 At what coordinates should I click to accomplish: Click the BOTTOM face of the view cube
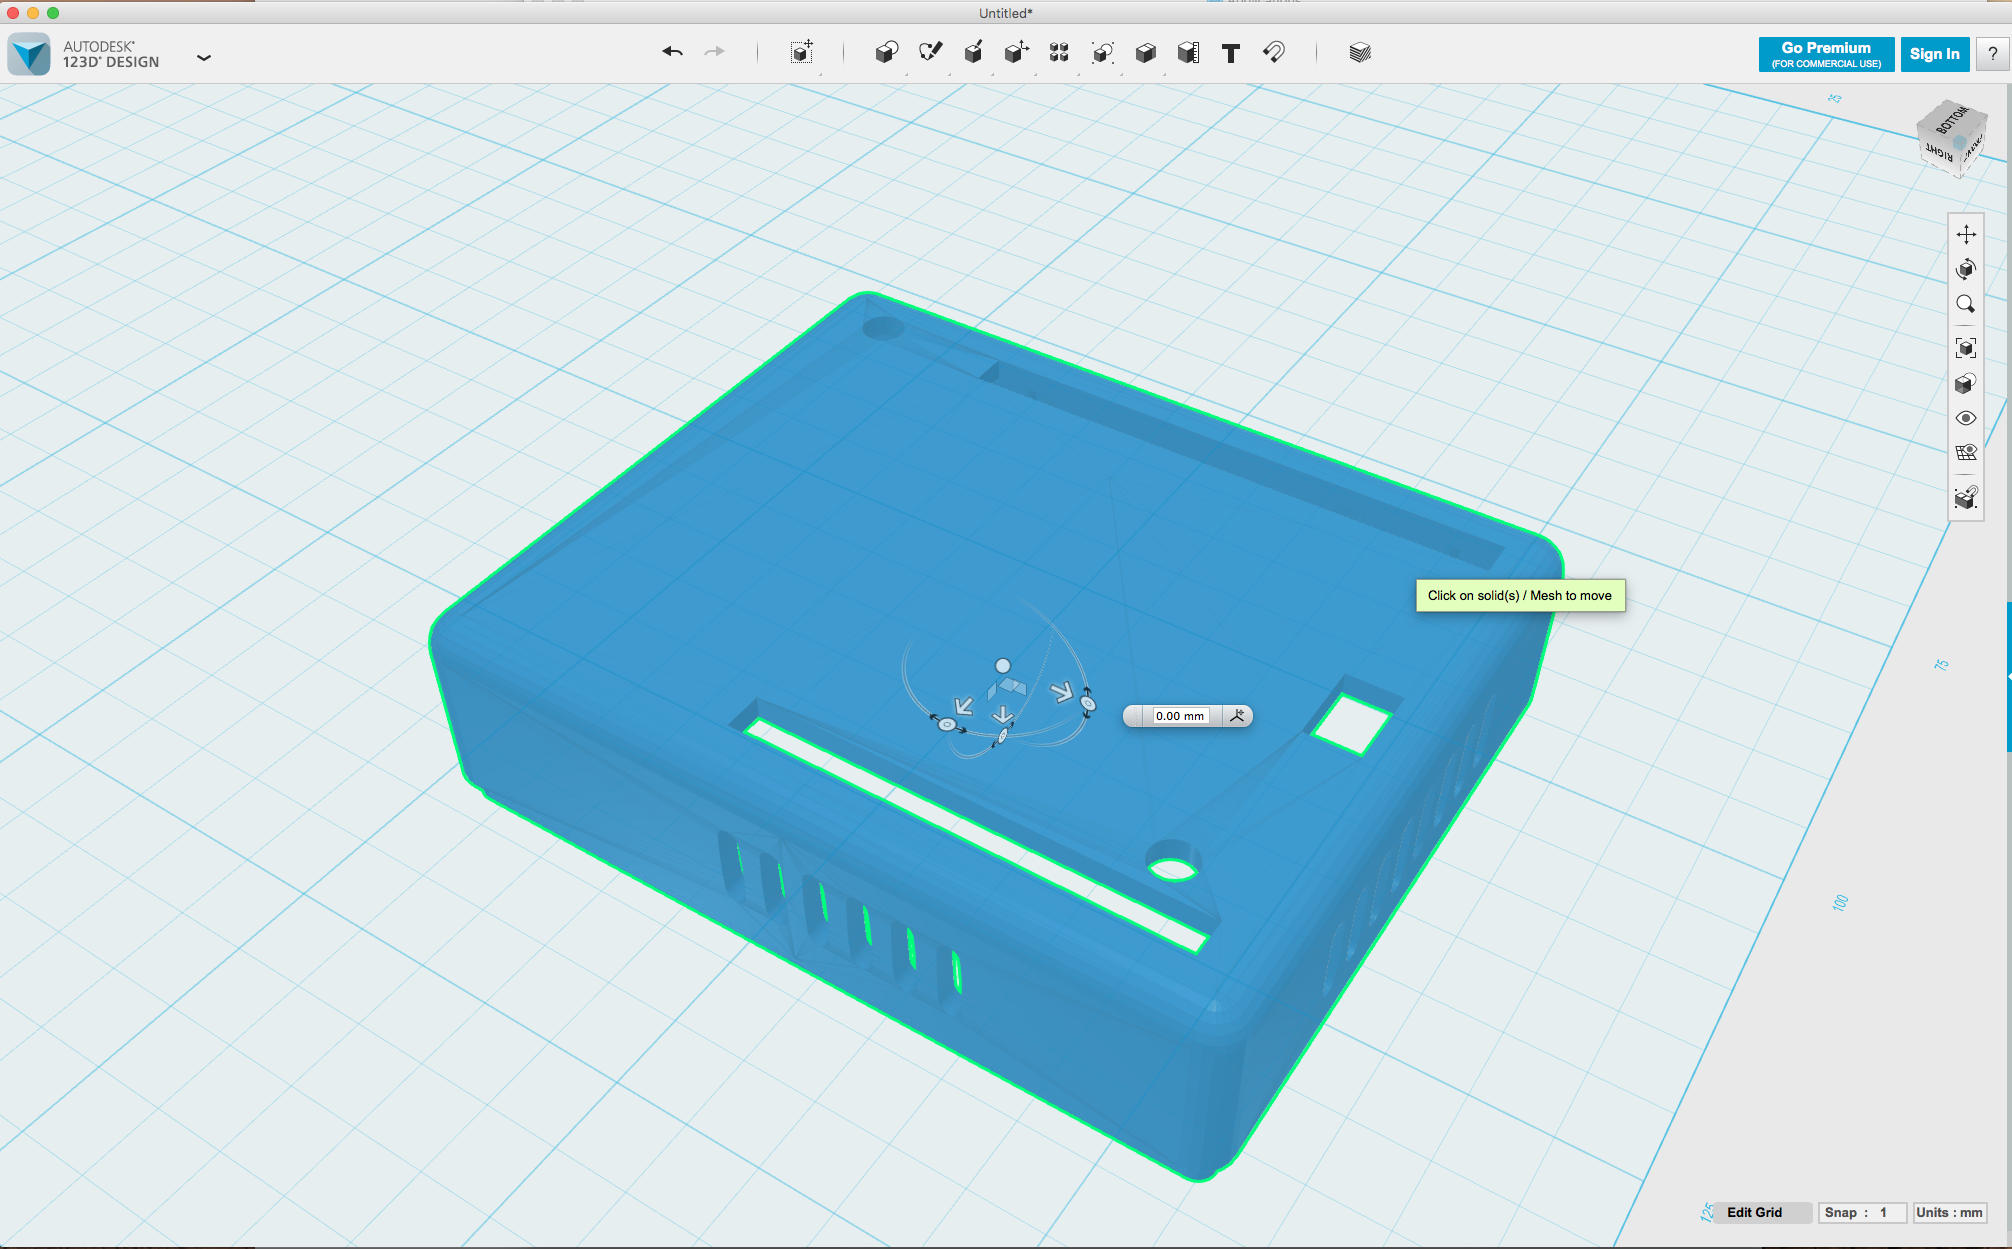[1951, 120]
